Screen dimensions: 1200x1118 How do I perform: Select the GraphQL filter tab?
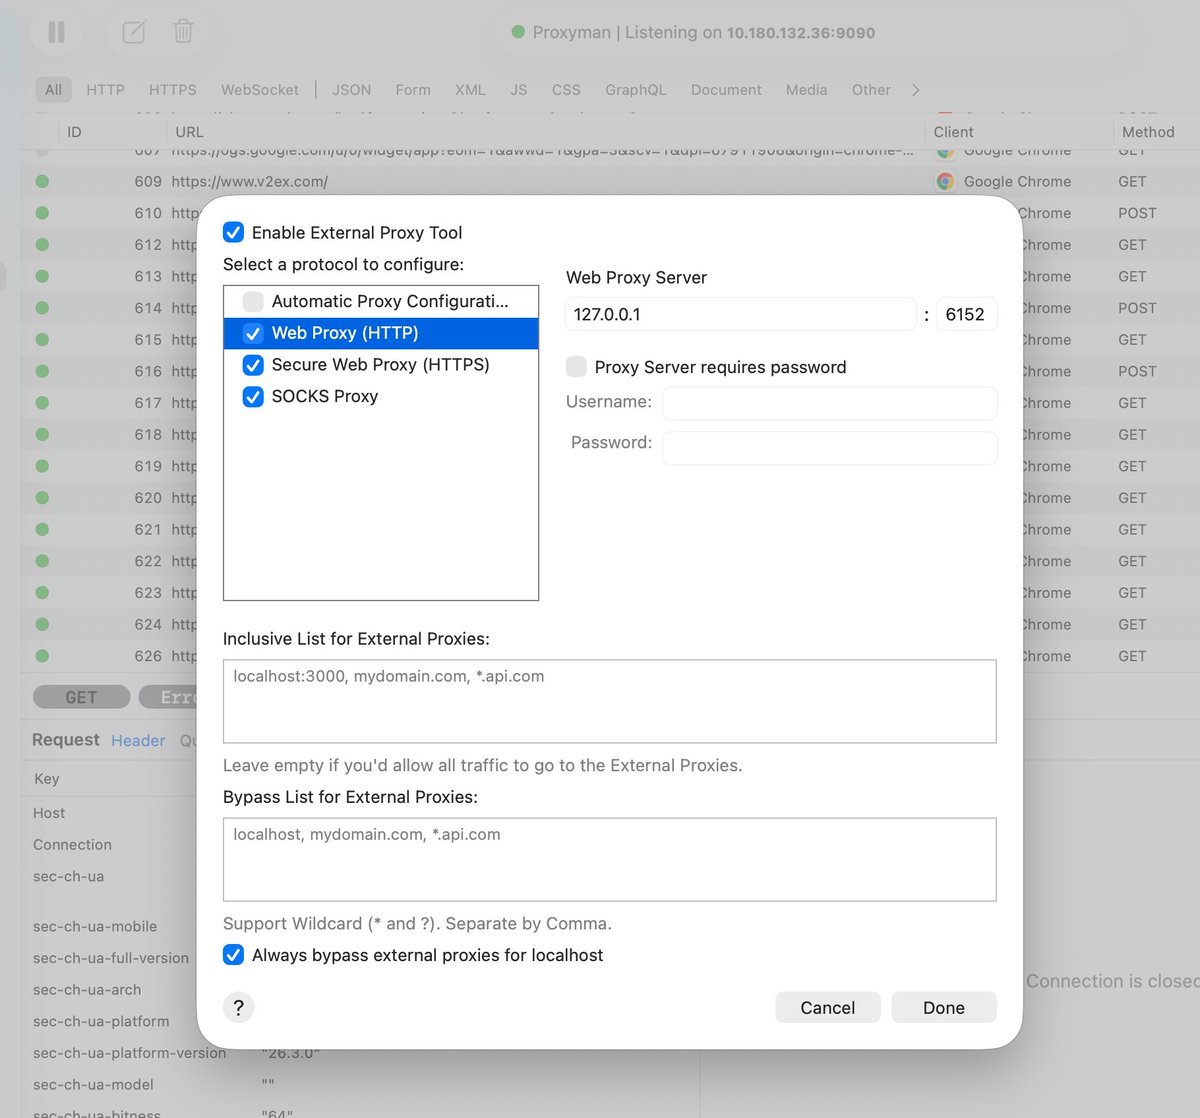coord(636,90)
